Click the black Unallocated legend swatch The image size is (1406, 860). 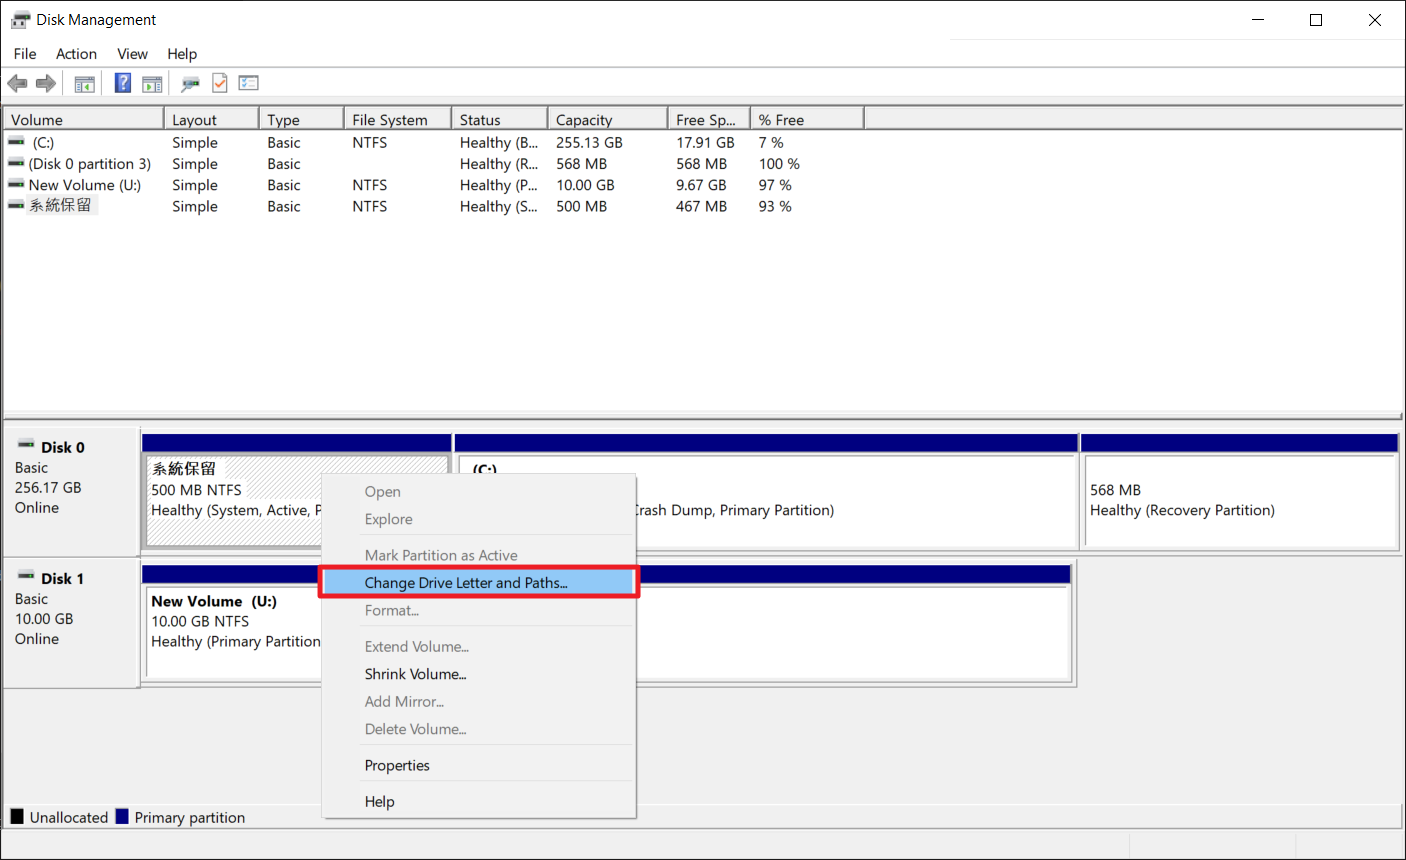17,816
